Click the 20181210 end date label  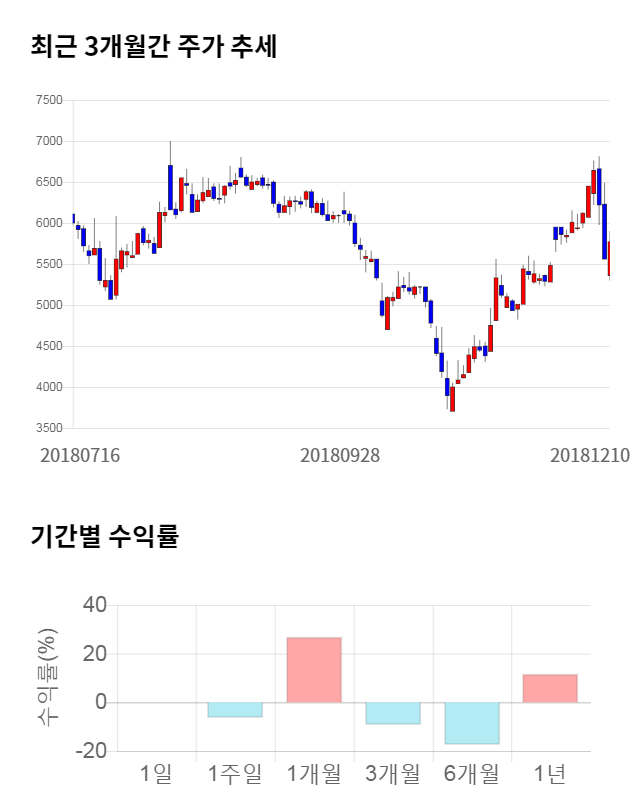pyautogui.click(x=590, y=455)
